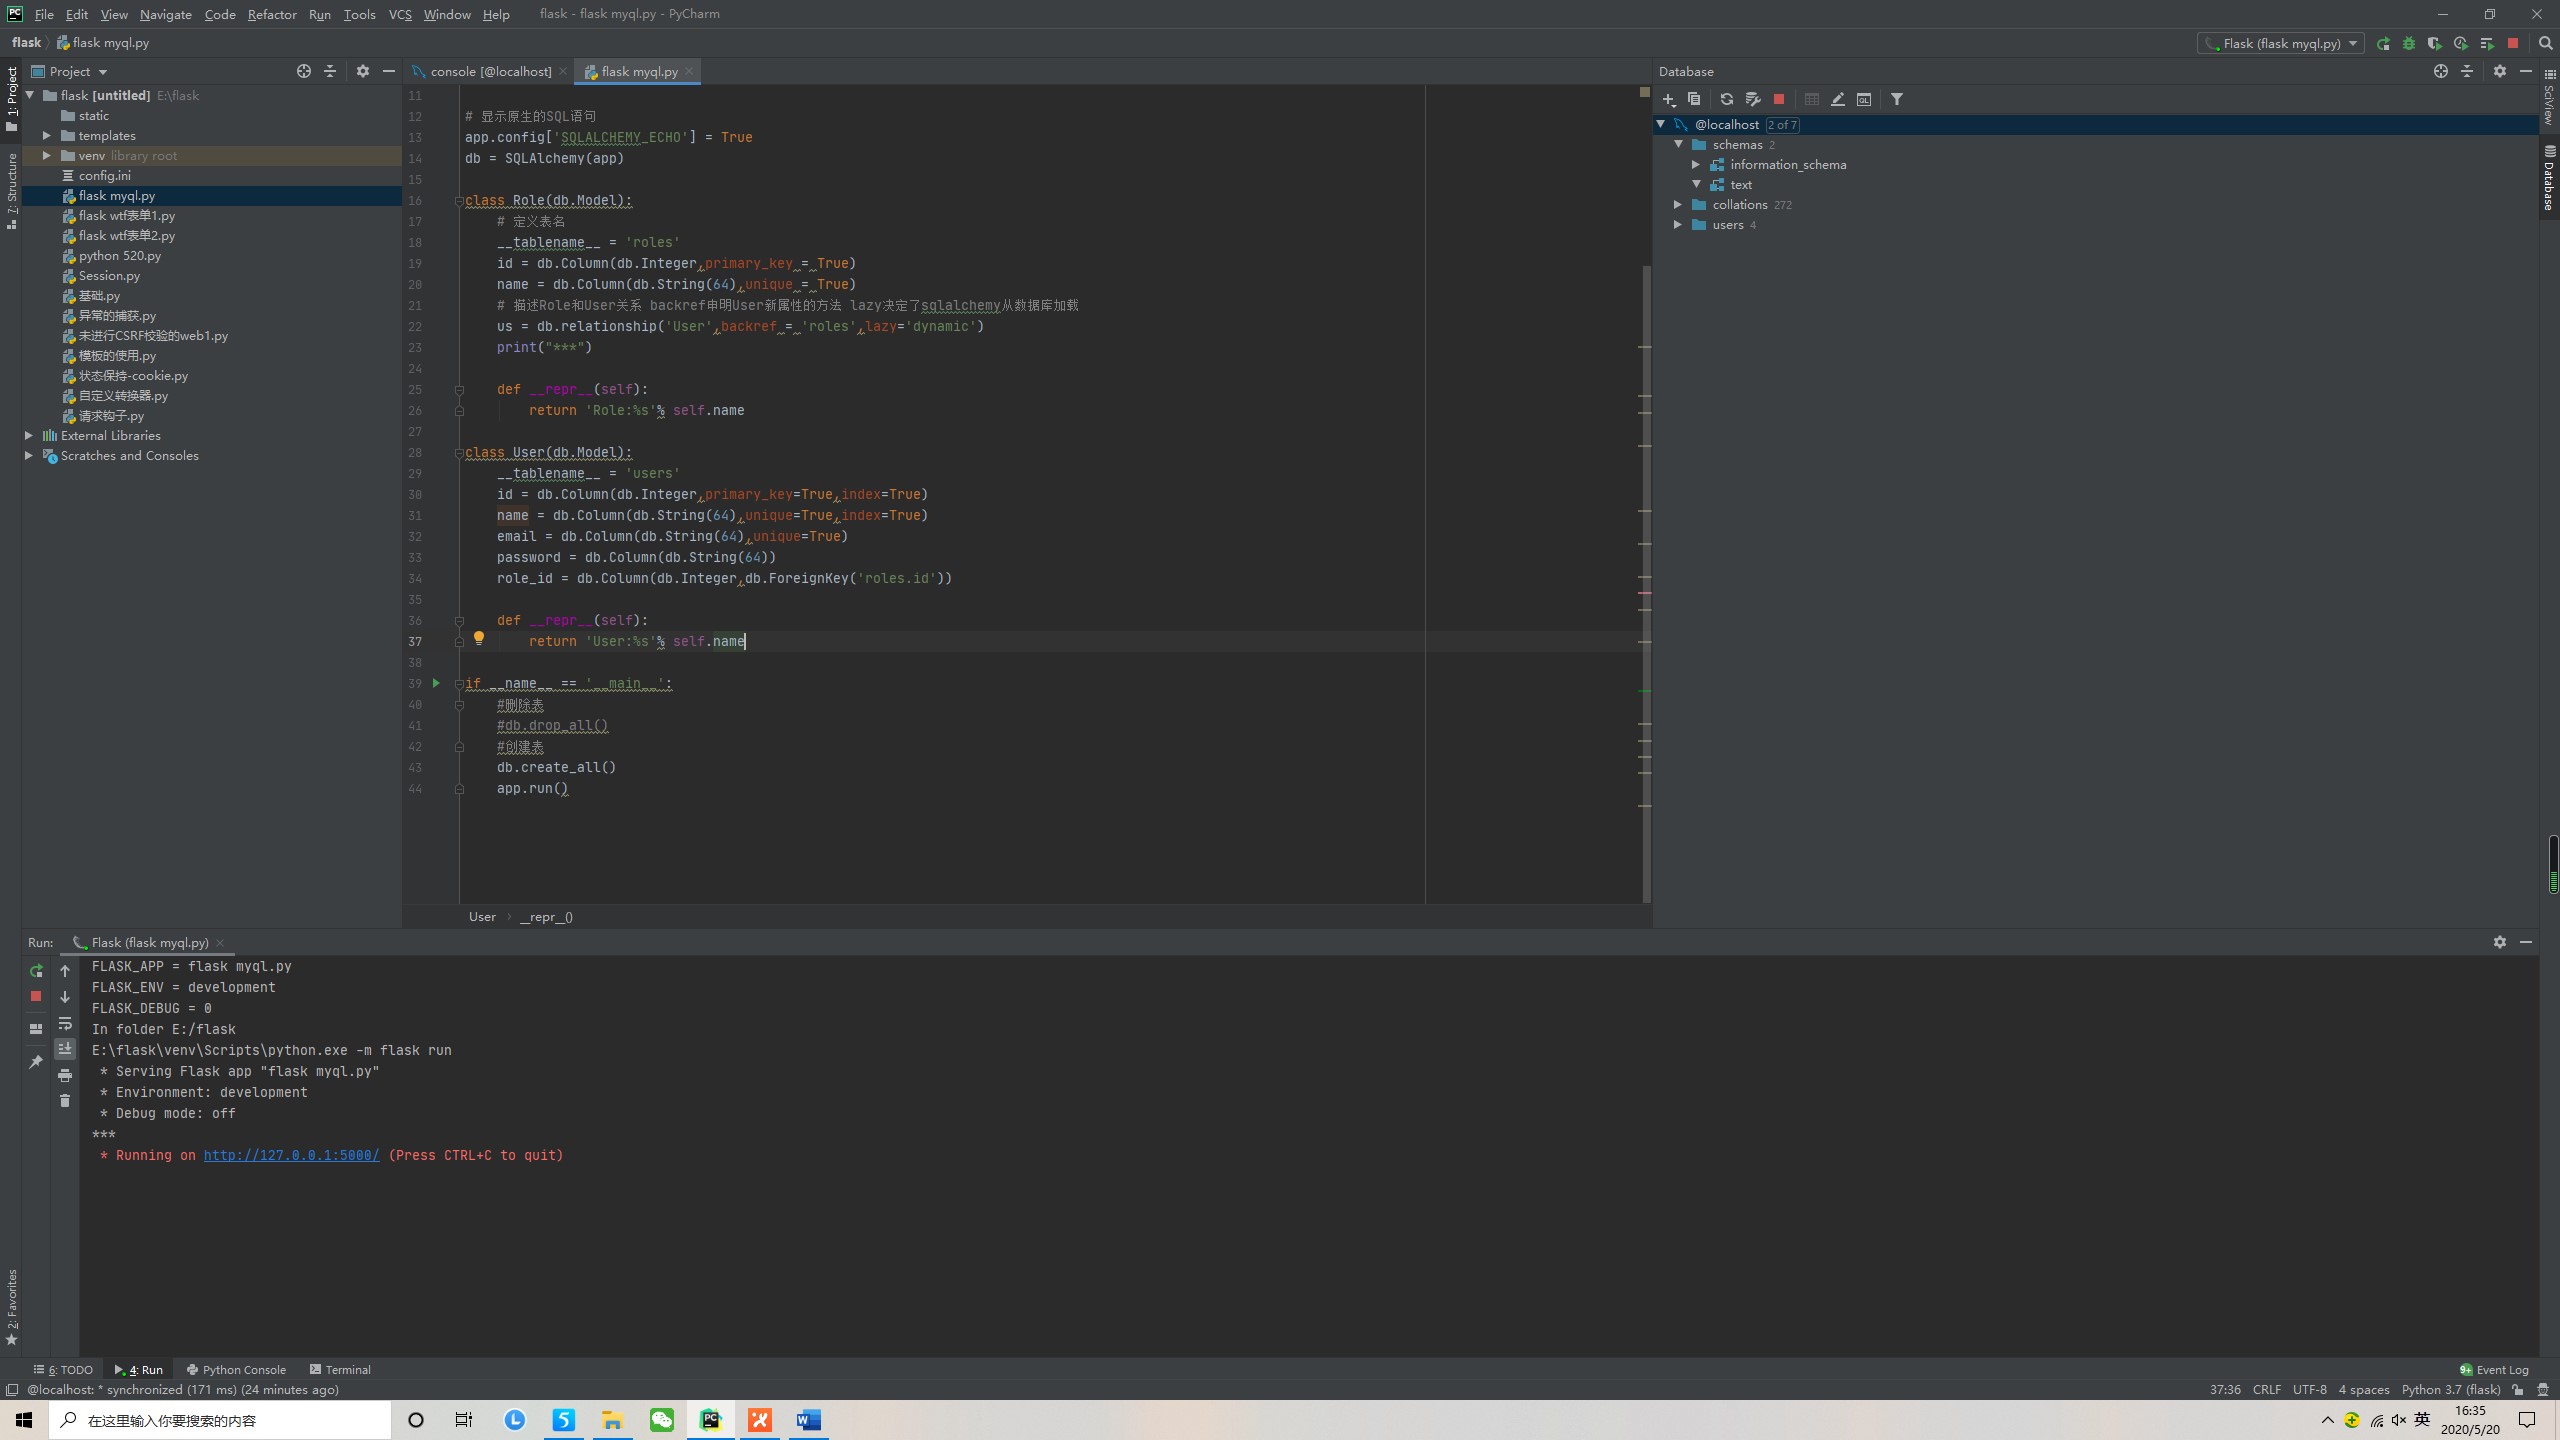2560x1440 pixels.
Task: Open the Navigate menu
Action: (165, 14)
